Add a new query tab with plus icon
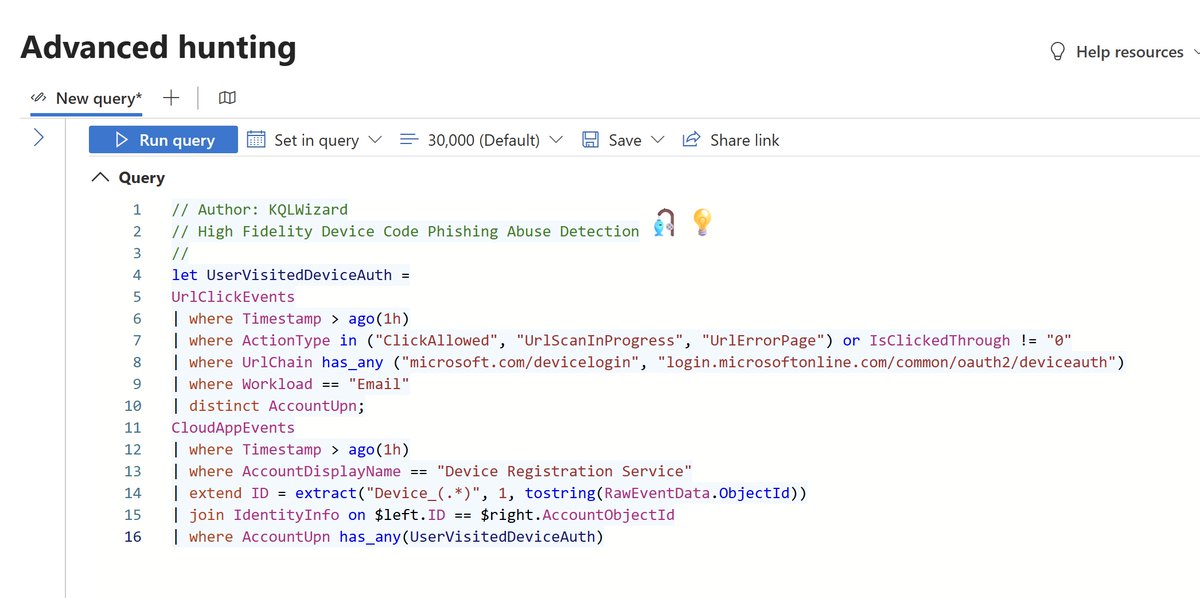 click(171, 97)
